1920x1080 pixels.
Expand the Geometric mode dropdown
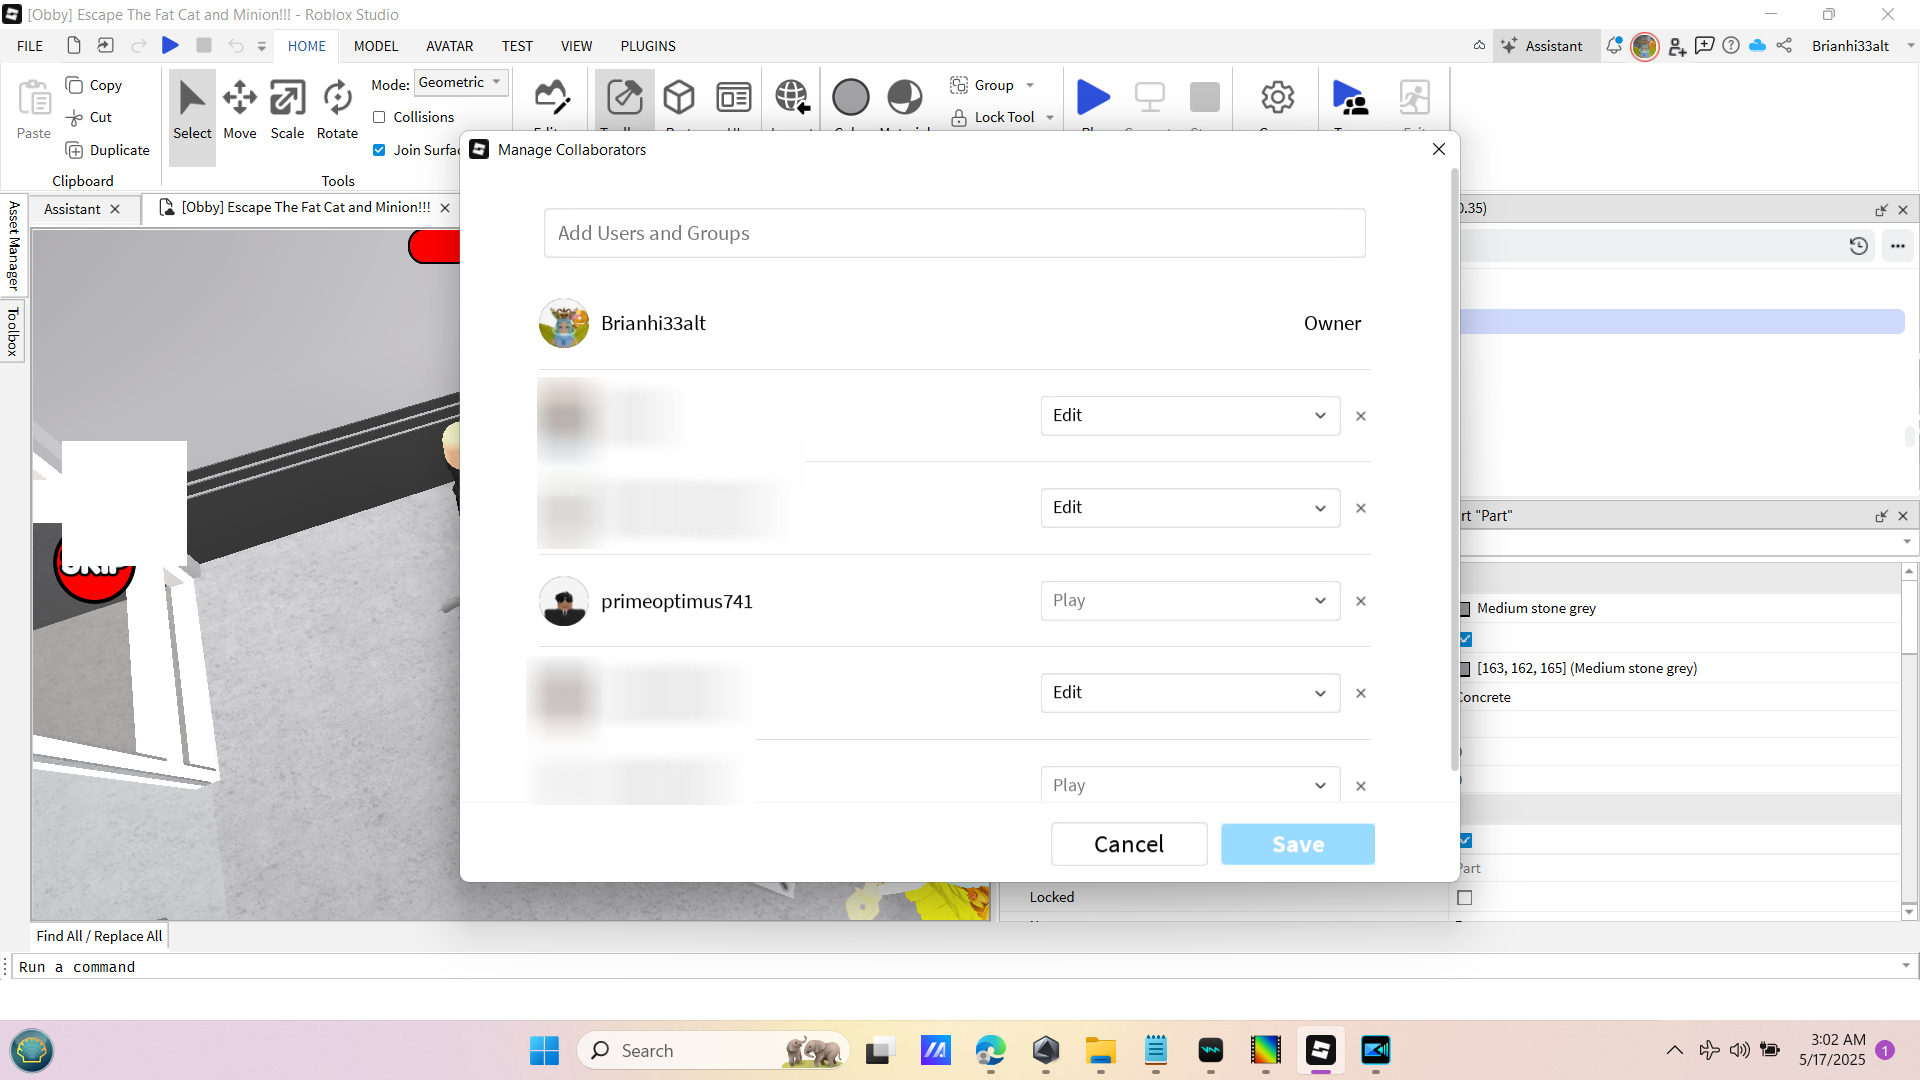pyautogui.click(x=461, y=83)
